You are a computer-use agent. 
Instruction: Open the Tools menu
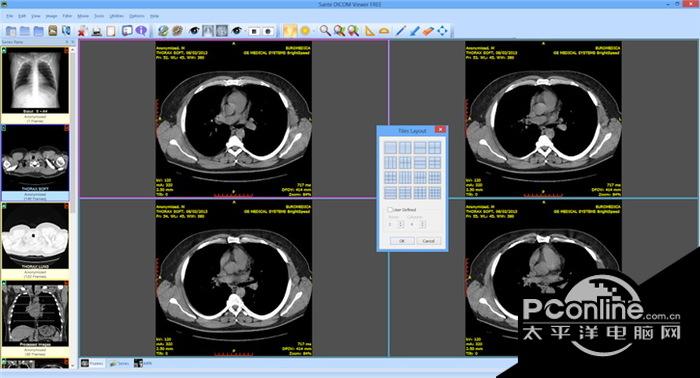(x=99, y=16)
